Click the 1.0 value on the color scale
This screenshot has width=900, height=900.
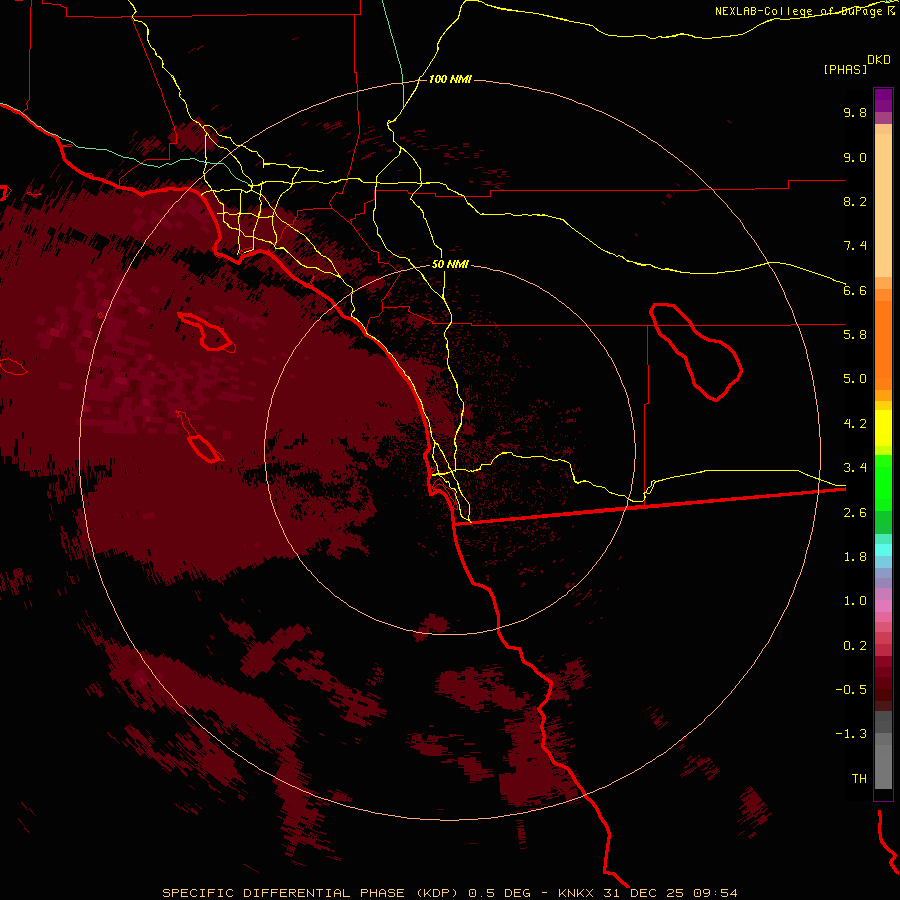point(855,601)
